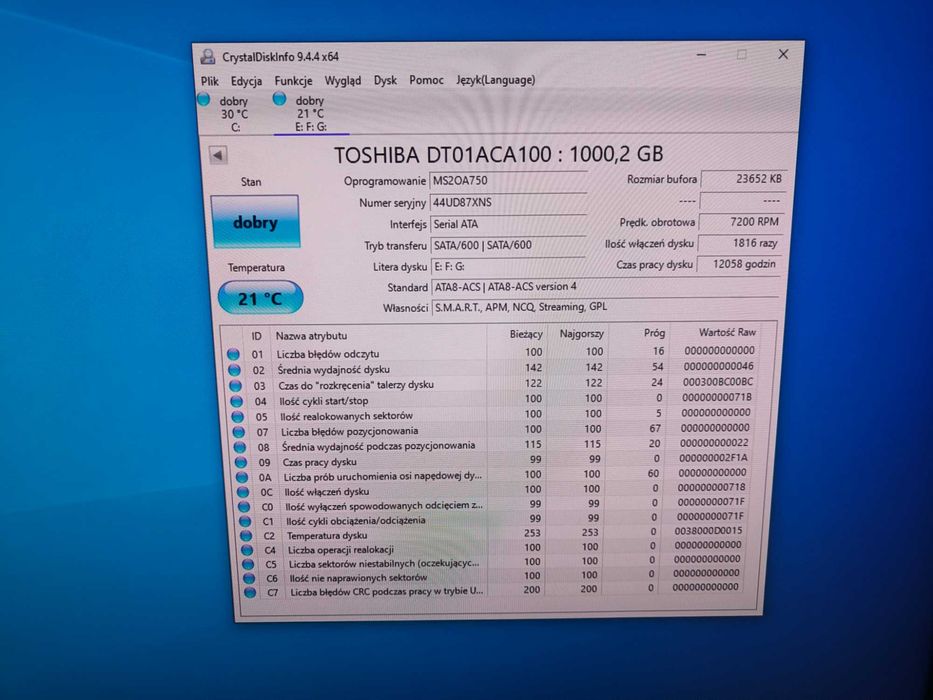The image size is (933, 700).
Task: Click the Interfejs field Serial ATA
Action: point(509,224)
